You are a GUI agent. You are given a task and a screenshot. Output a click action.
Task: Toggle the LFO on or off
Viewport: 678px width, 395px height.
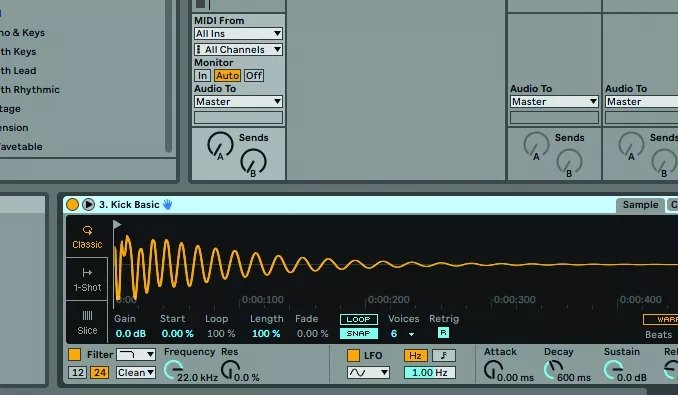click(353, 355)
